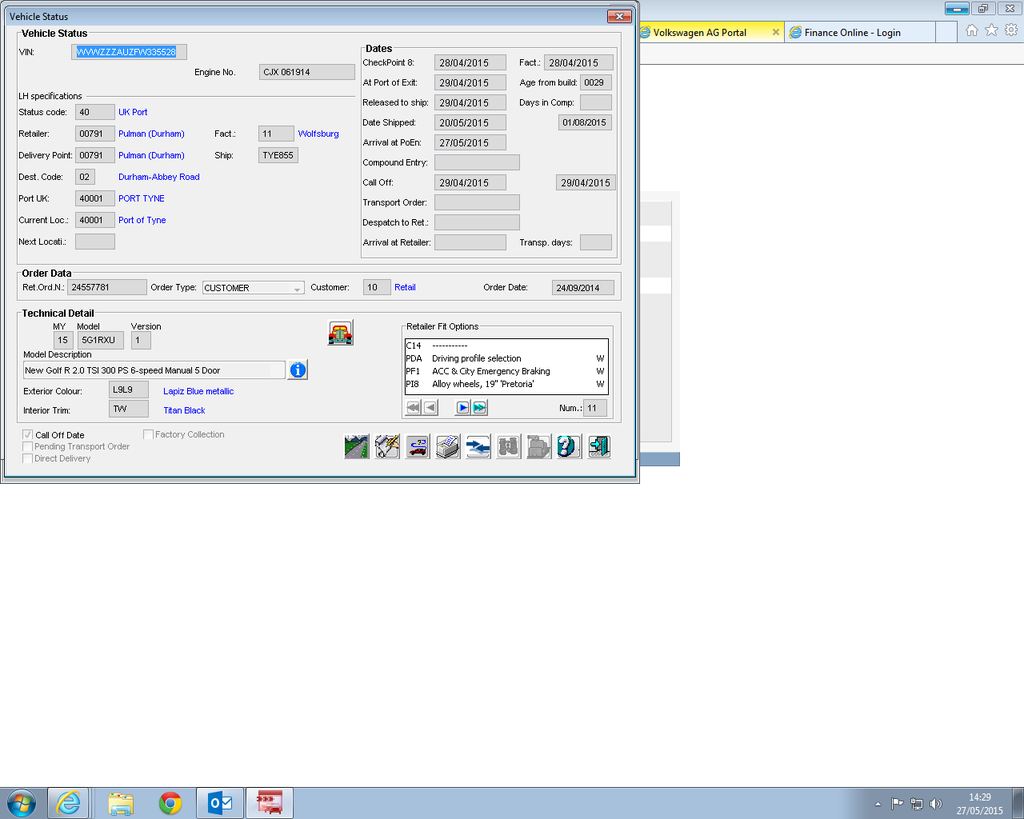Click the empty Compound Entry field
This screenshot has width=1024, height=819.
click(477, 163)
